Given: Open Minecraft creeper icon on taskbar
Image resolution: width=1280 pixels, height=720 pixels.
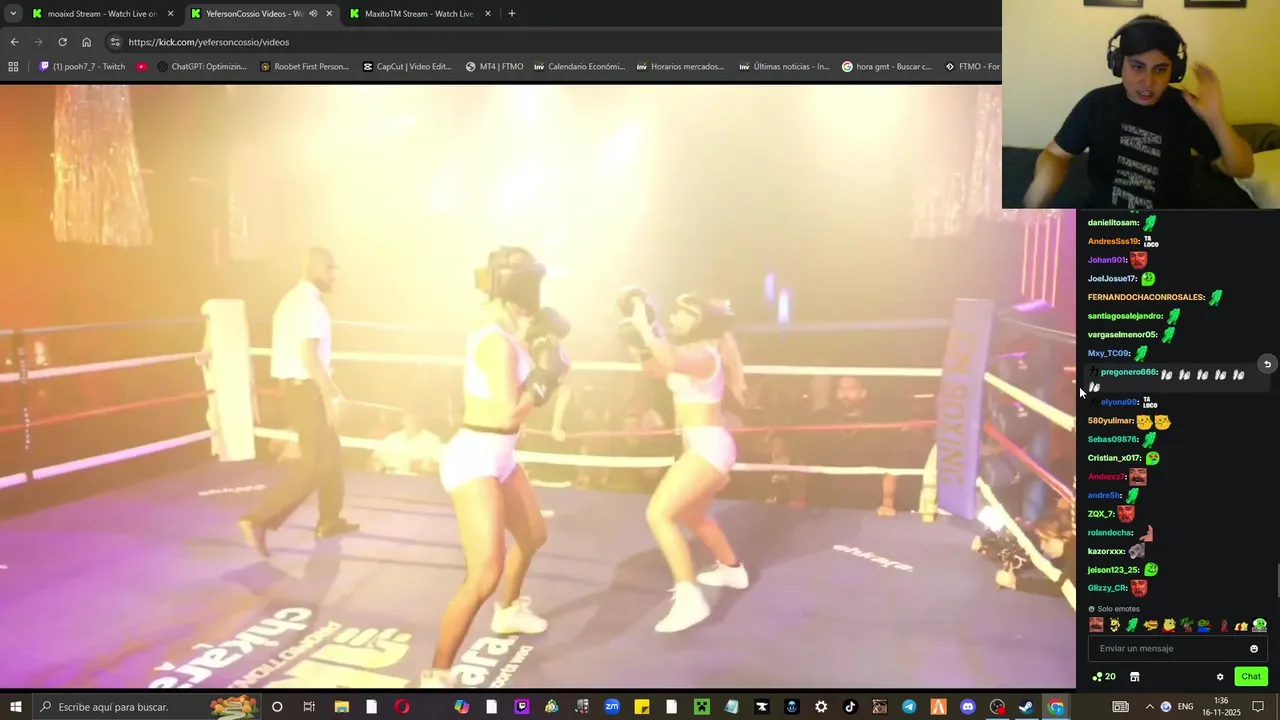Looking at the screenshot, I should coord(702,707).
